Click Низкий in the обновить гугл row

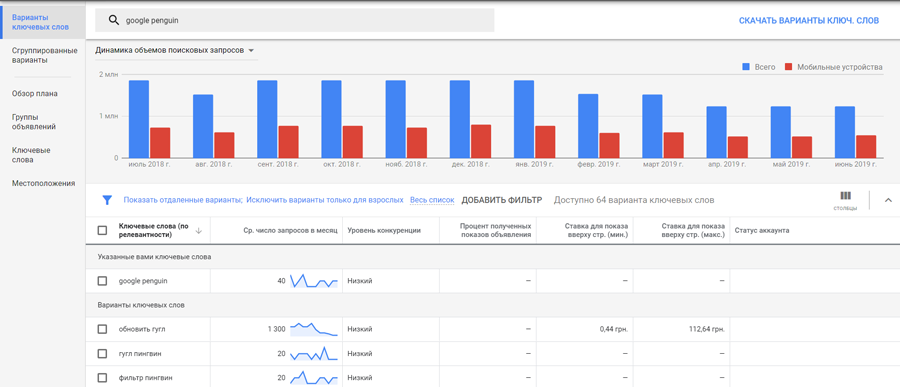[x=360, y=330]
